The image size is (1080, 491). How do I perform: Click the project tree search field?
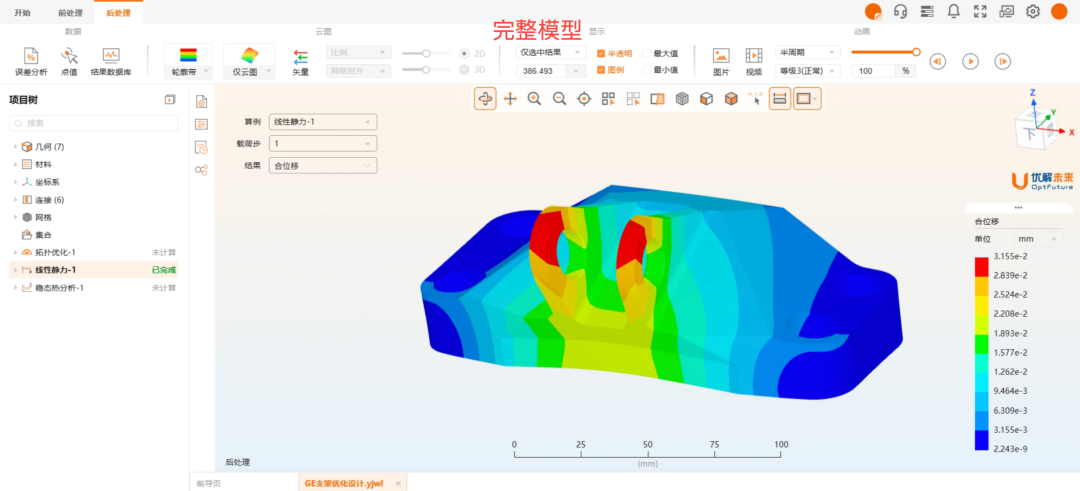[x=95, y=123]
